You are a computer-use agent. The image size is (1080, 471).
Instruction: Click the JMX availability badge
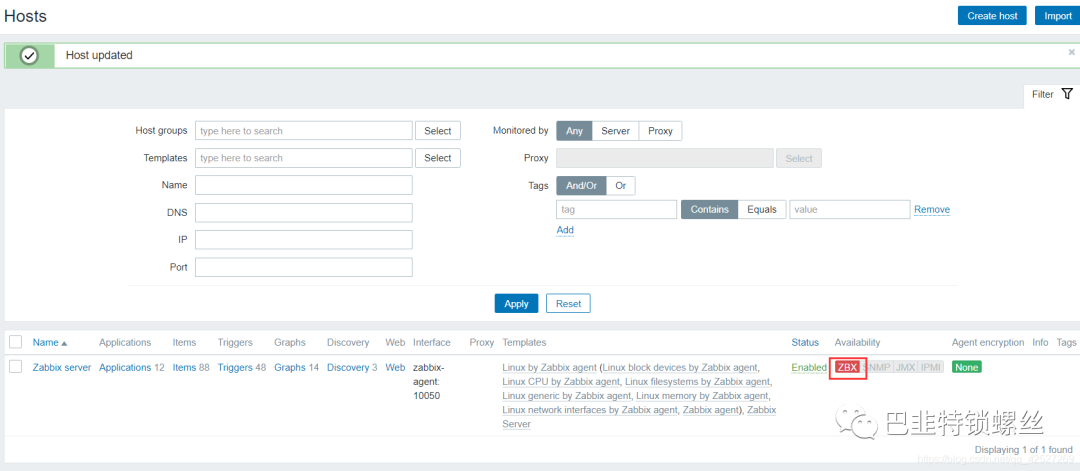tap(905, 367)
